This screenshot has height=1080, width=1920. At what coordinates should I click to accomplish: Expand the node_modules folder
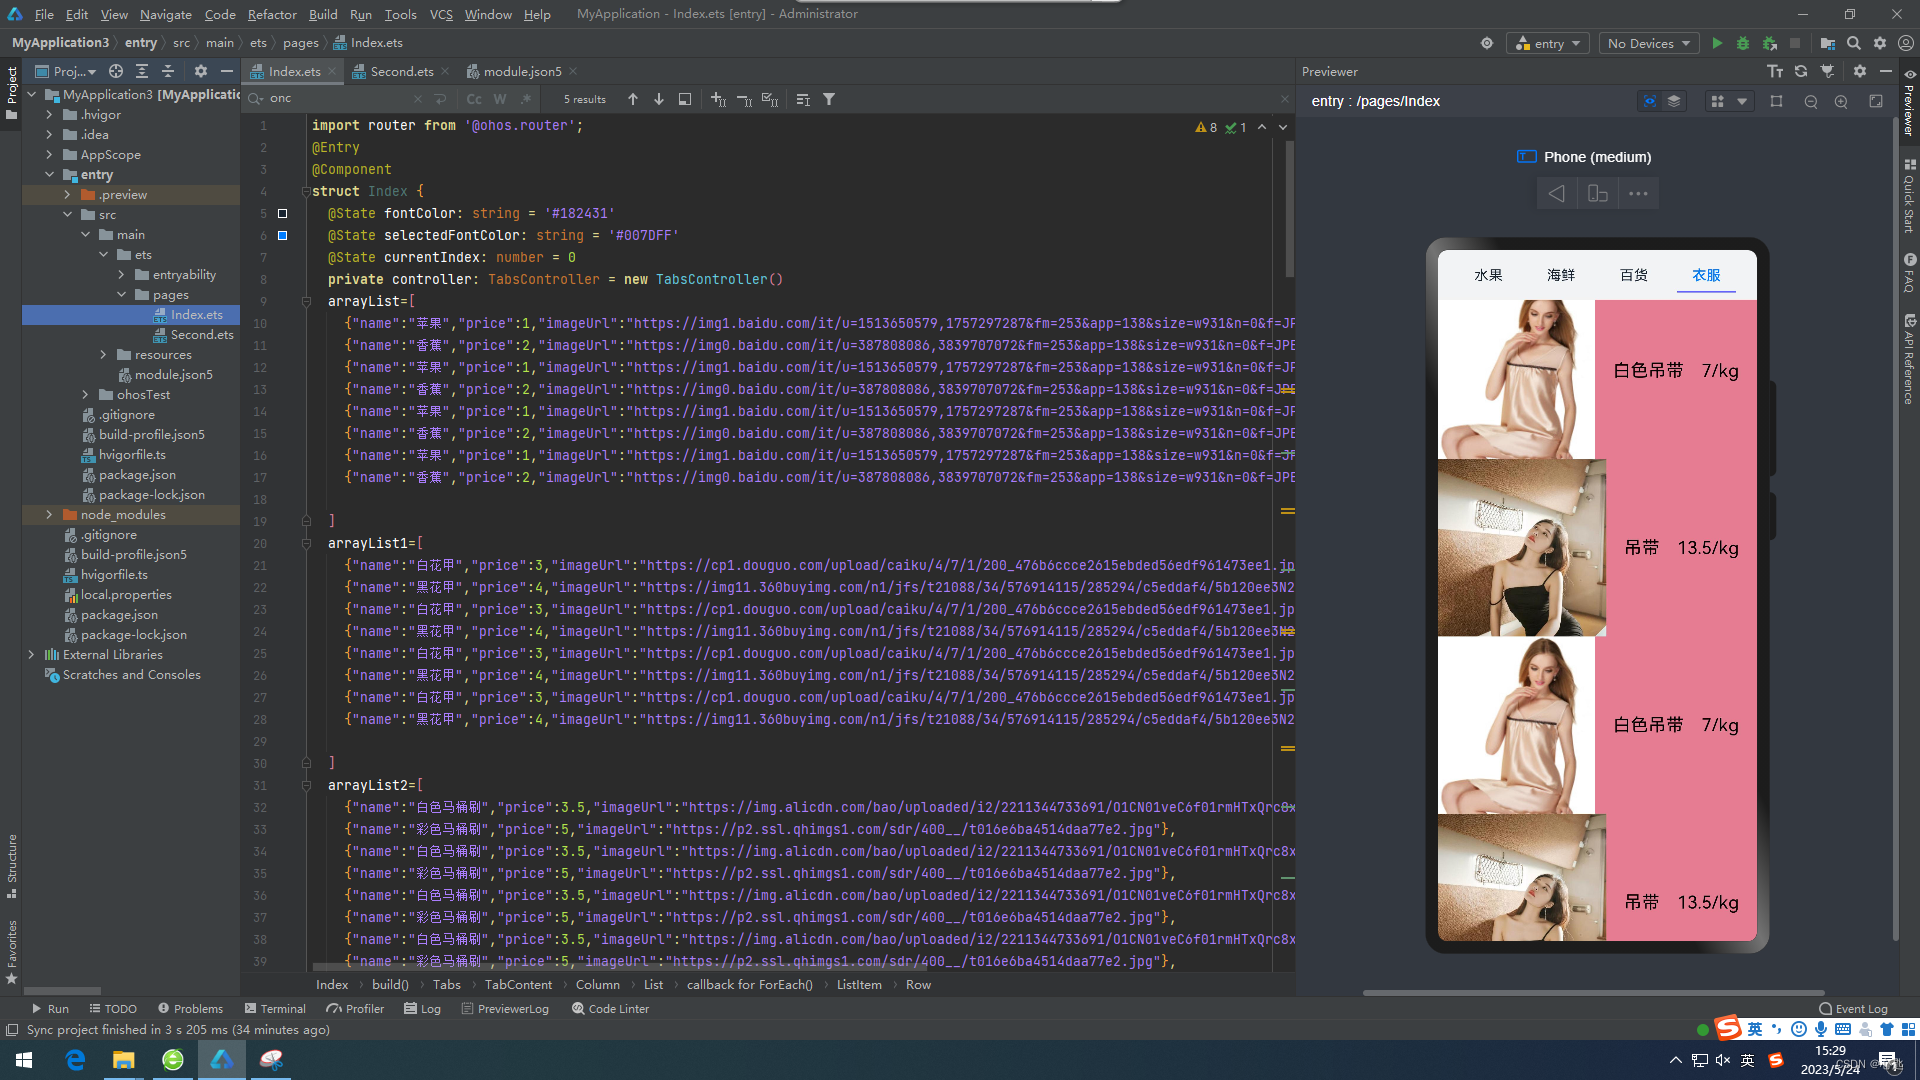pos(49,515)
